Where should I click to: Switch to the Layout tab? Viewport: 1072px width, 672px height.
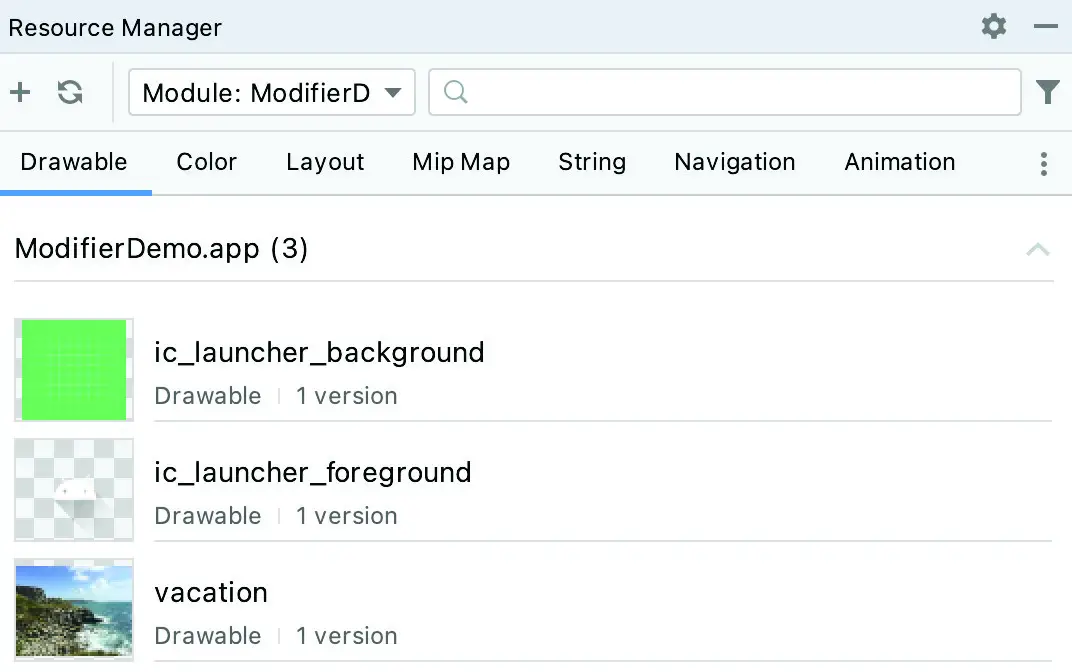tap(325, 162)
